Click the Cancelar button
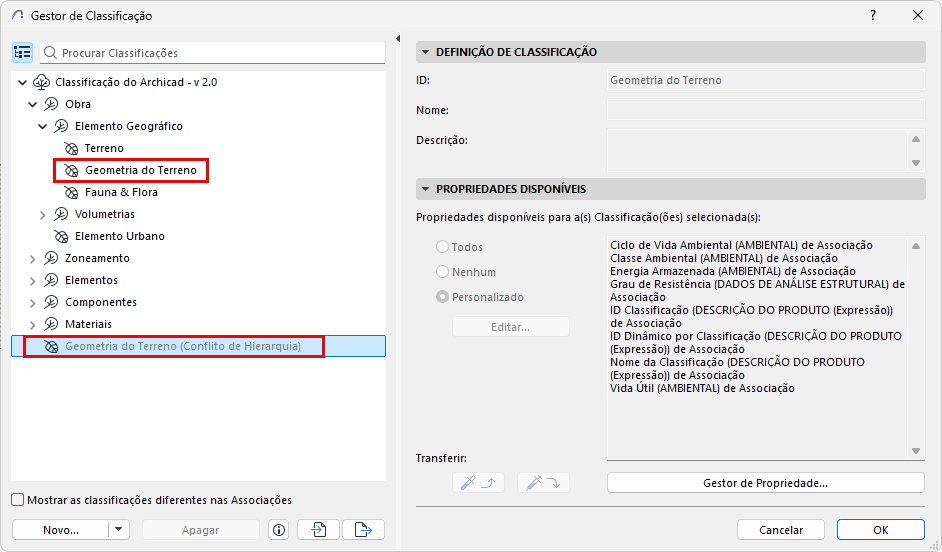This screenshot has height=552, width=942. tap(780, 530)
